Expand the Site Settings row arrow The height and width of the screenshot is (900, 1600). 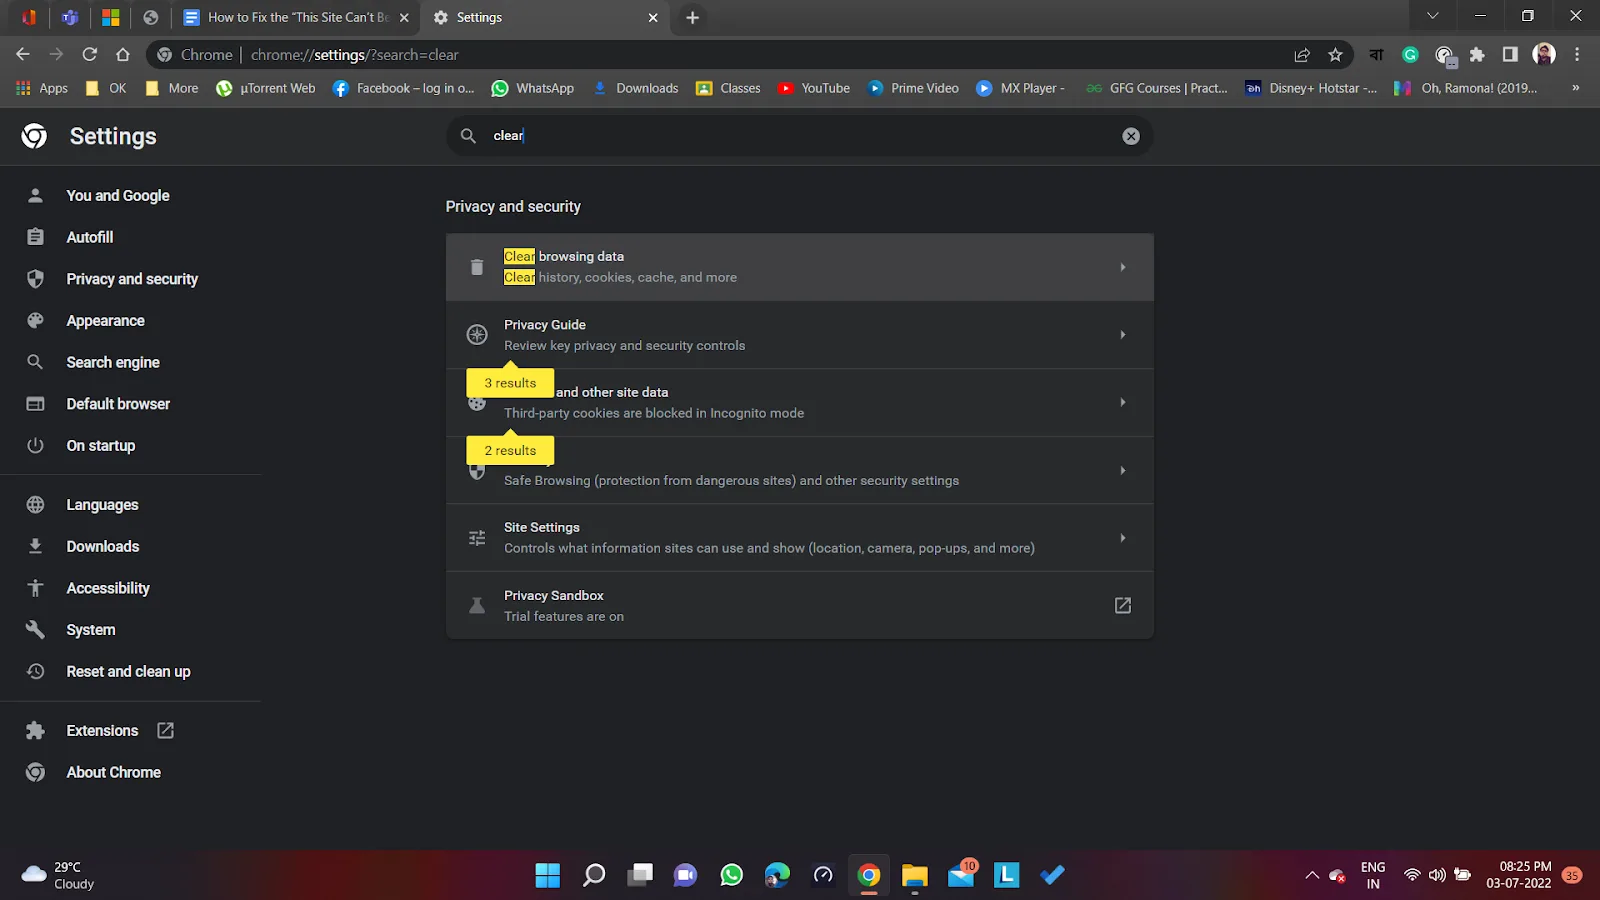pyautogui.click(x=1123, y=538)
